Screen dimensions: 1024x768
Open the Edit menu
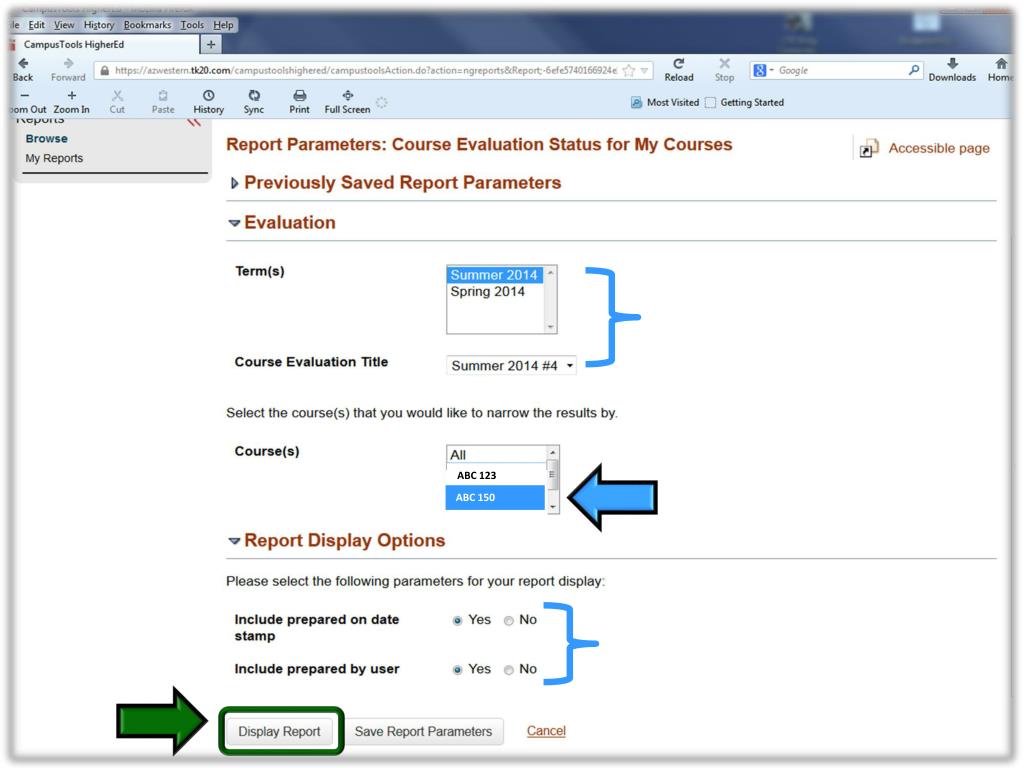(x=37, y=25)
